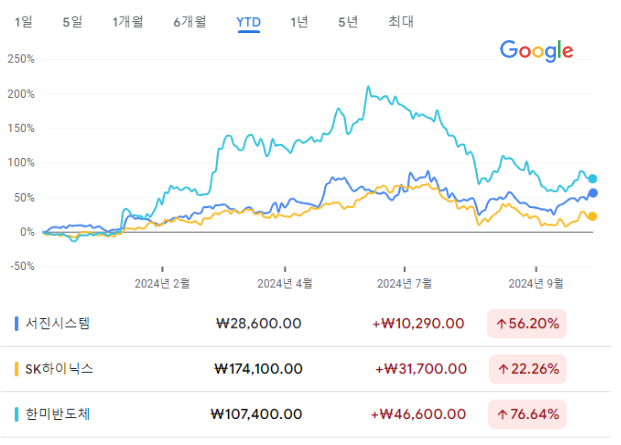The image size is (621, 445).
Task: Click the 150% y-axis label
Action: pos(21,128)
